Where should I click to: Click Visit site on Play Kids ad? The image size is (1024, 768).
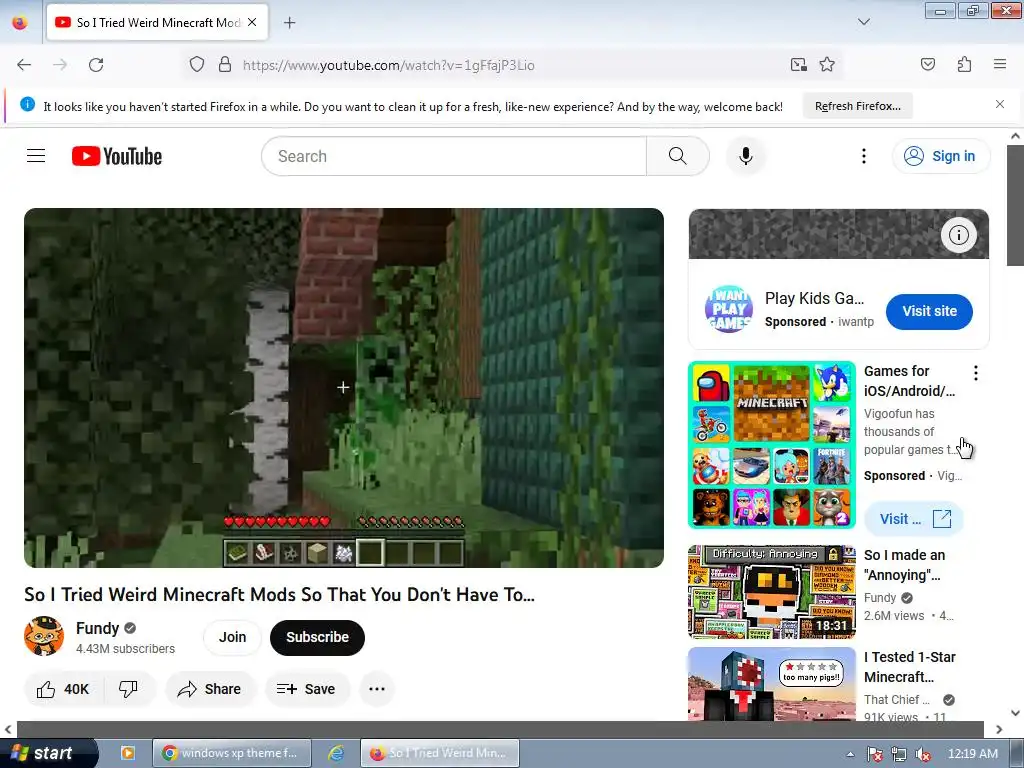pos(929,312)
